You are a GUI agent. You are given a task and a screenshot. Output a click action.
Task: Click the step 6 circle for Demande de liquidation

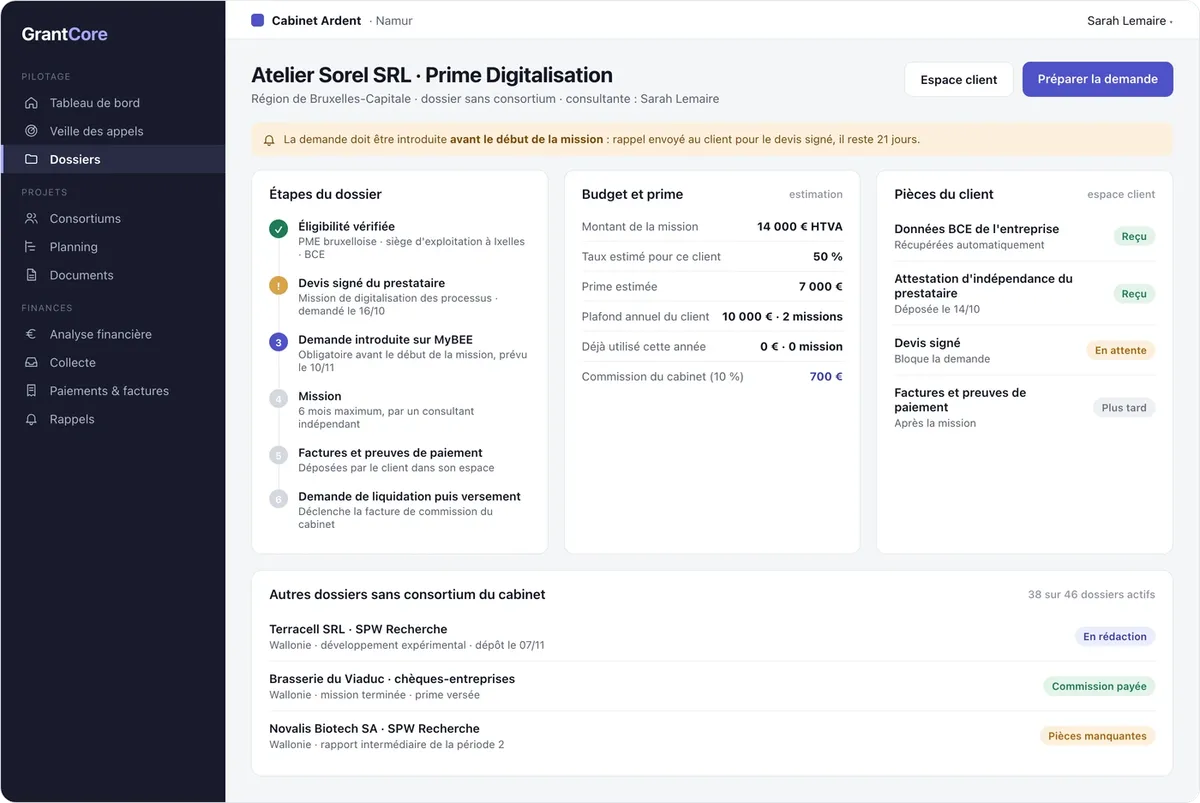[278, 498]
